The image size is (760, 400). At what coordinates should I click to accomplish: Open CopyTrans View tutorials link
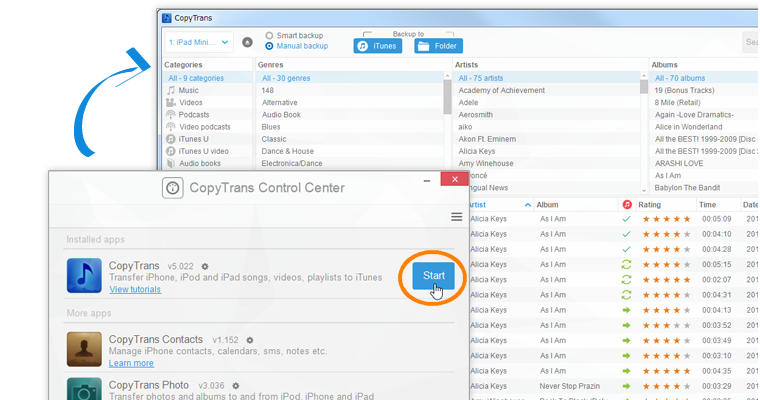[x=135, y=289]
